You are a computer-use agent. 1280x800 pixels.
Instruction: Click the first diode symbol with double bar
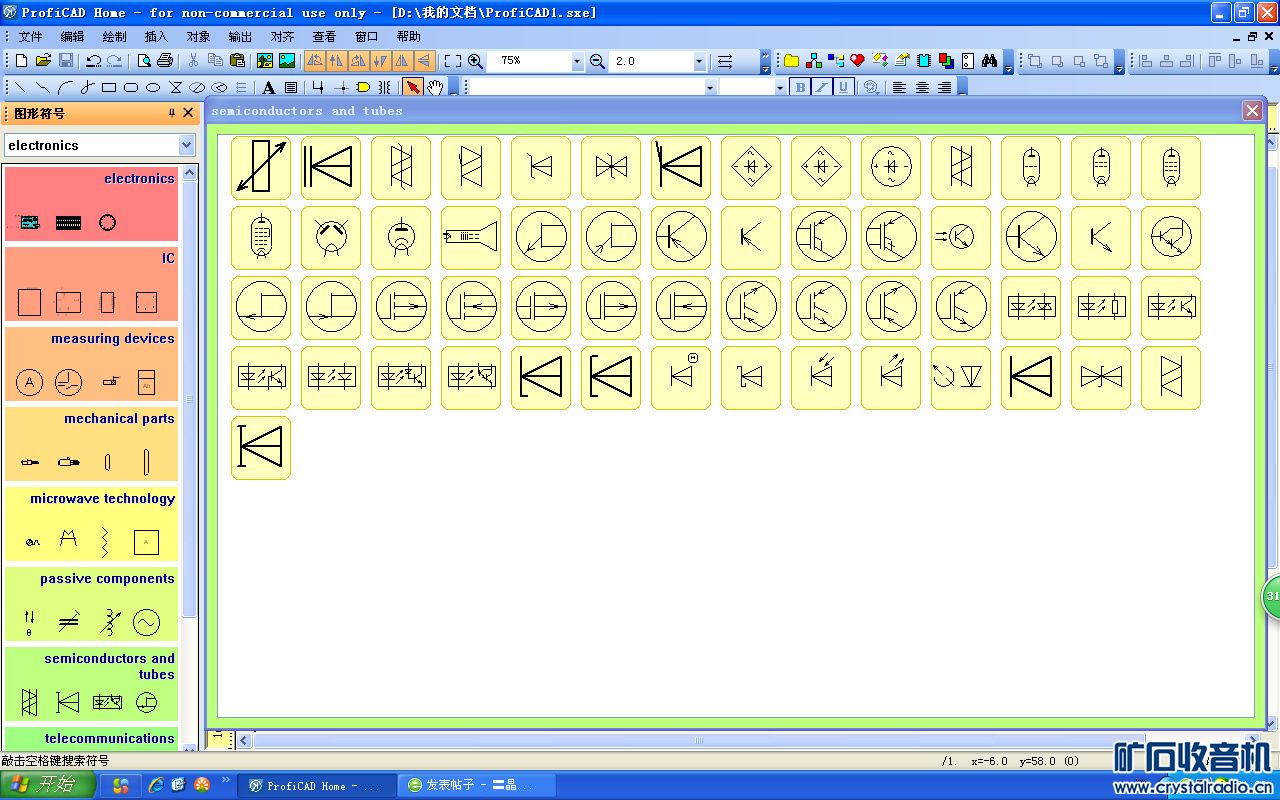331,167
